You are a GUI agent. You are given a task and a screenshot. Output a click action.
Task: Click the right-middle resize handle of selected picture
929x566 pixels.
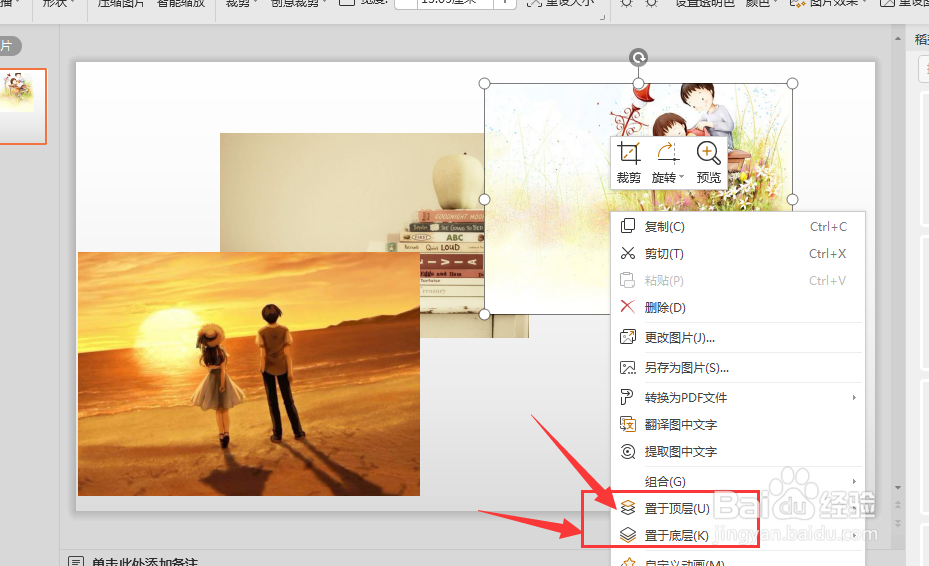click(x=792, y=199)
